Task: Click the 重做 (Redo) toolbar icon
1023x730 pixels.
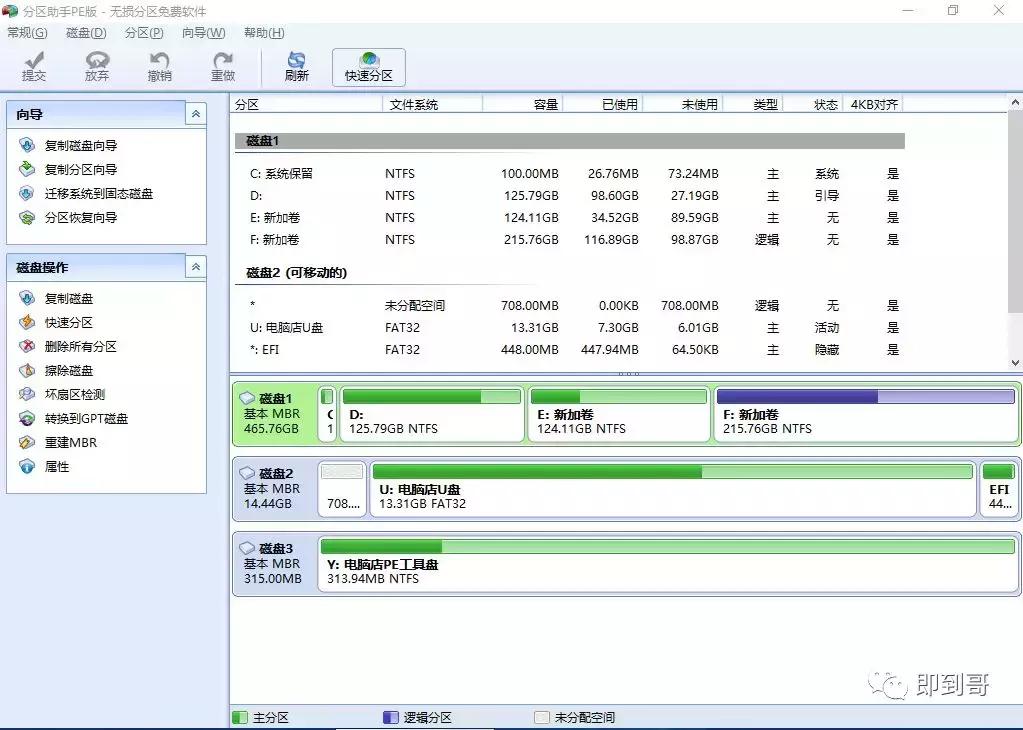Action: [222, 65]
